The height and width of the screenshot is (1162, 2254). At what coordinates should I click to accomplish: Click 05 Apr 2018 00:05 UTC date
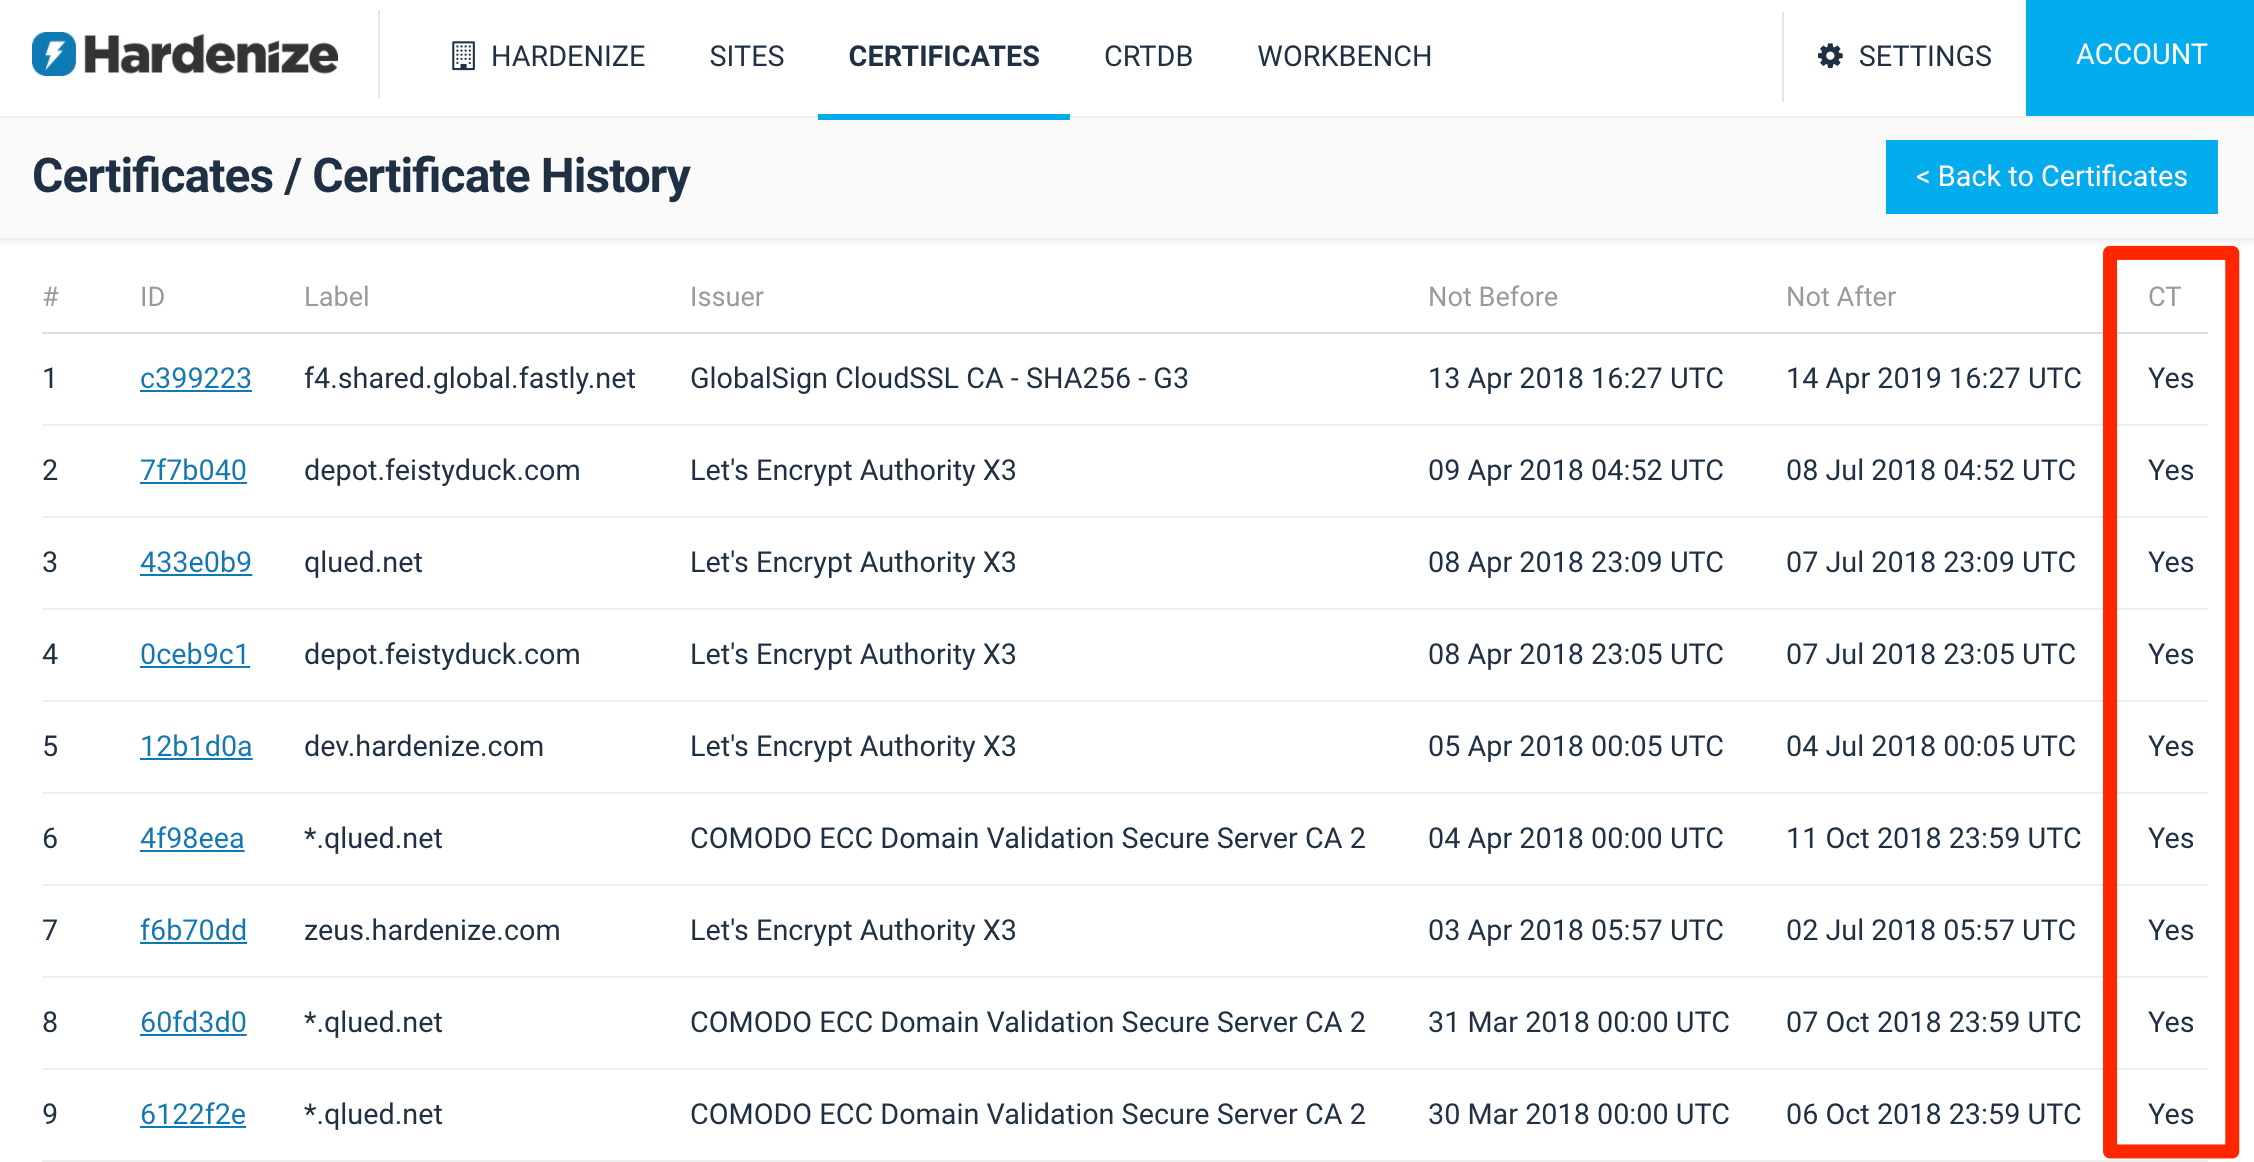pos(1575,746)
